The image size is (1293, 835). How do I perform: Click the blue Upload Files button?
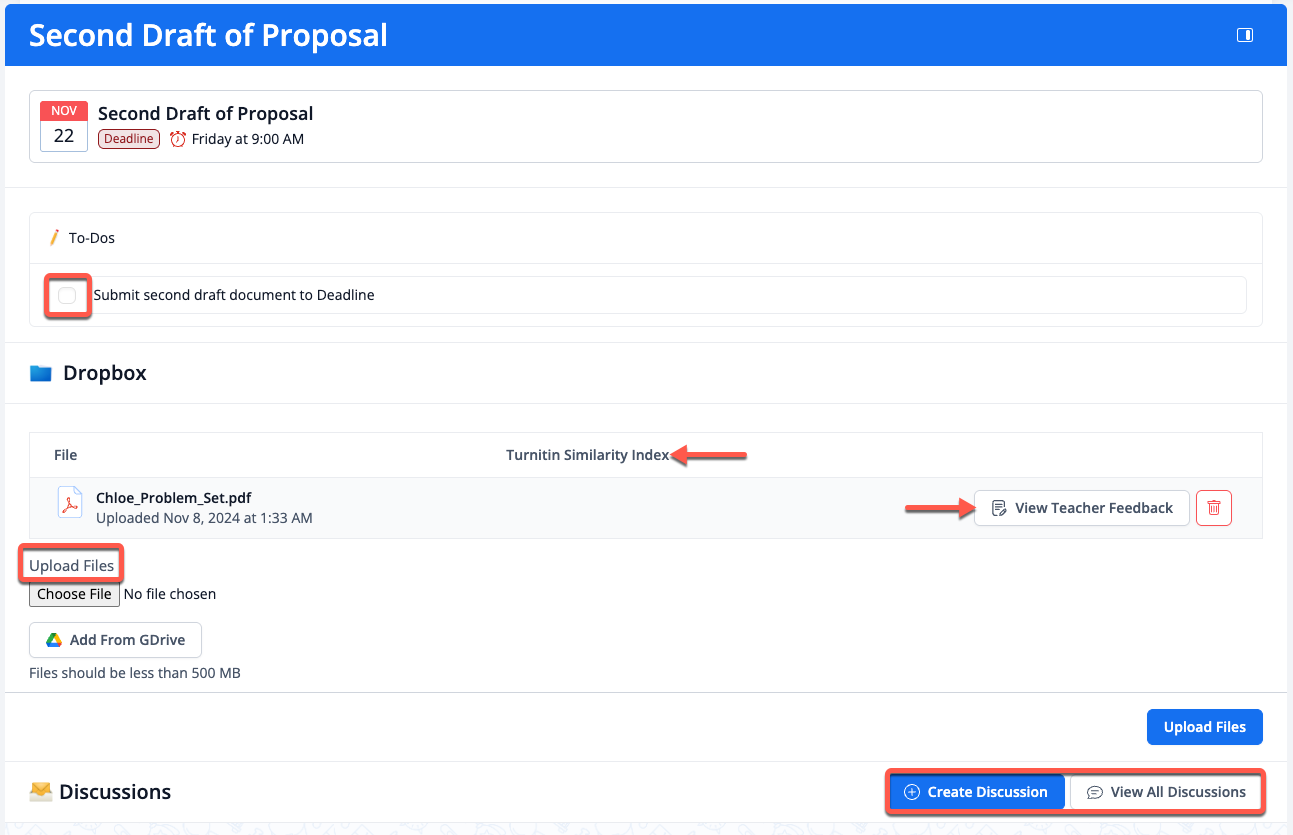pyautogui.click(x=1204, y=727)
